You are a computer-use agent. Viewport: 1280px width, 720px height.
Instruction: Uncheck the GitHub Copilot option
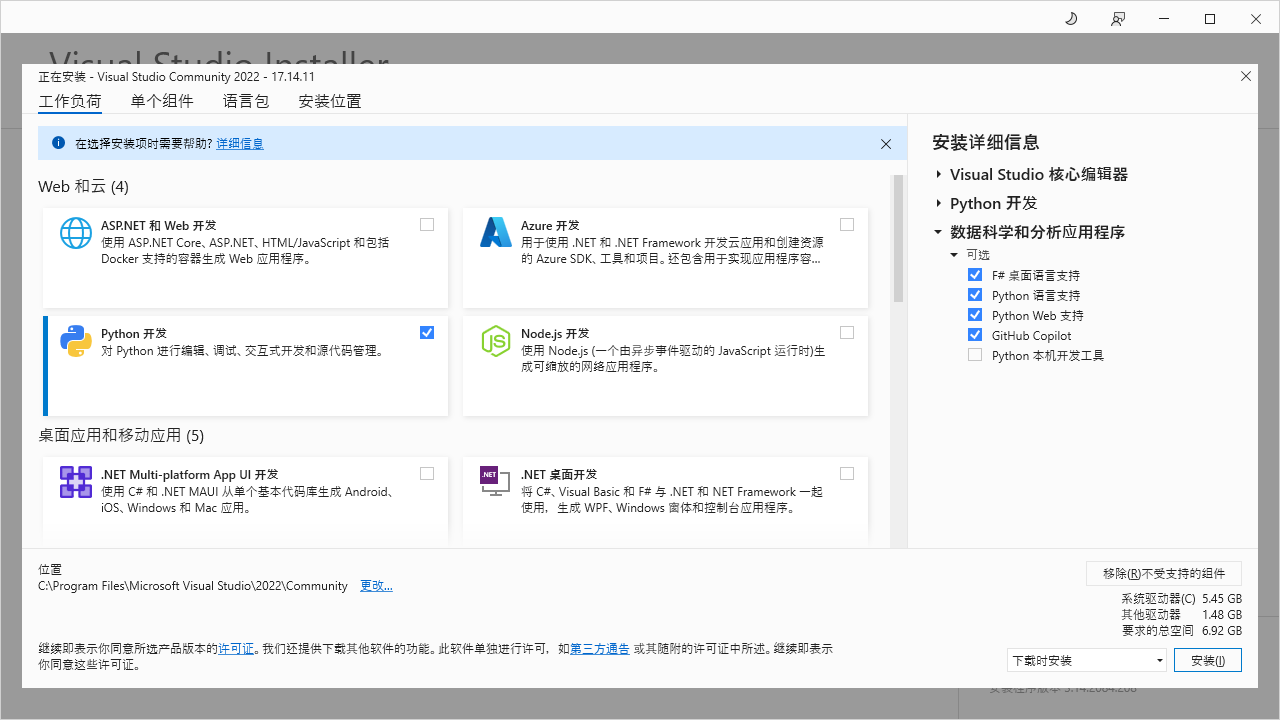tap(975, 335)
